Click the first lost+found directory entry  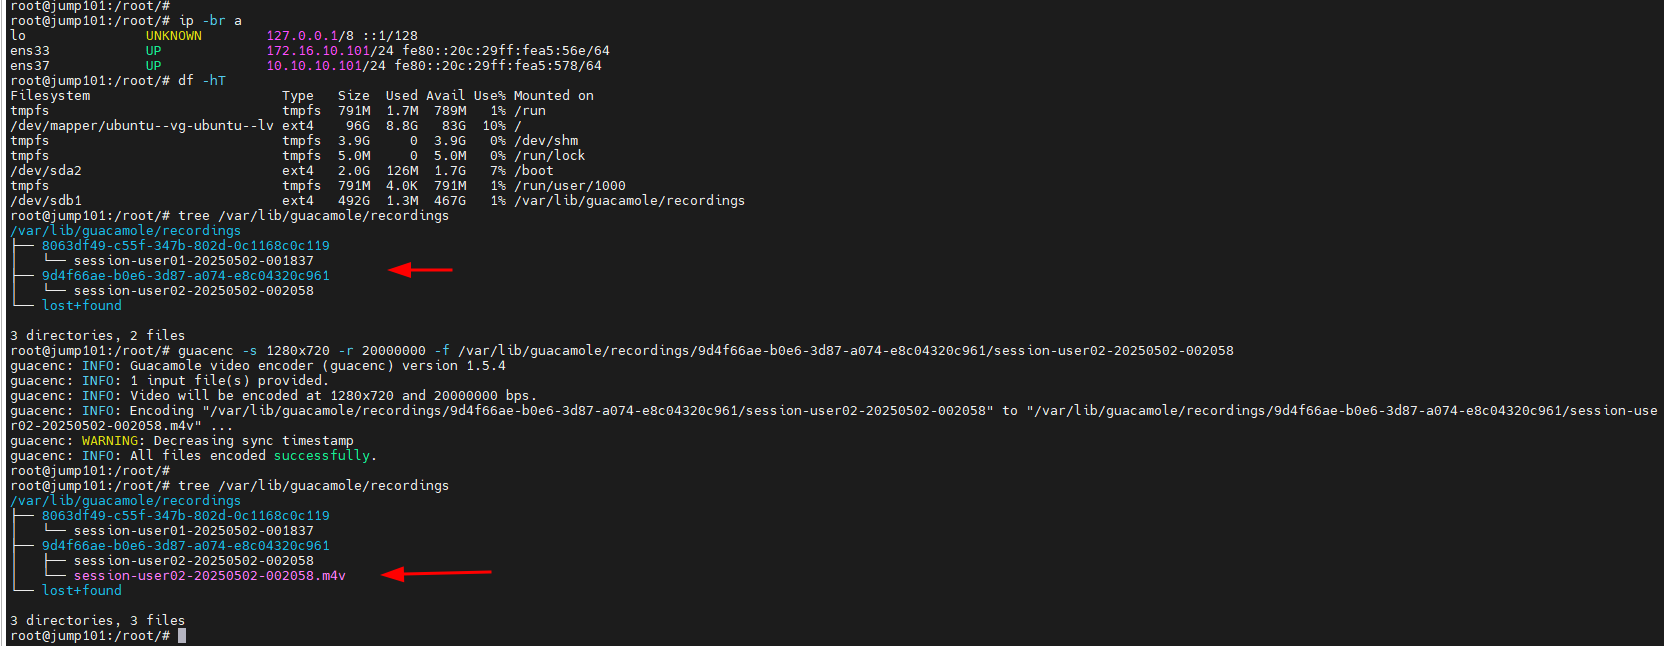click(x=81, y=306)
